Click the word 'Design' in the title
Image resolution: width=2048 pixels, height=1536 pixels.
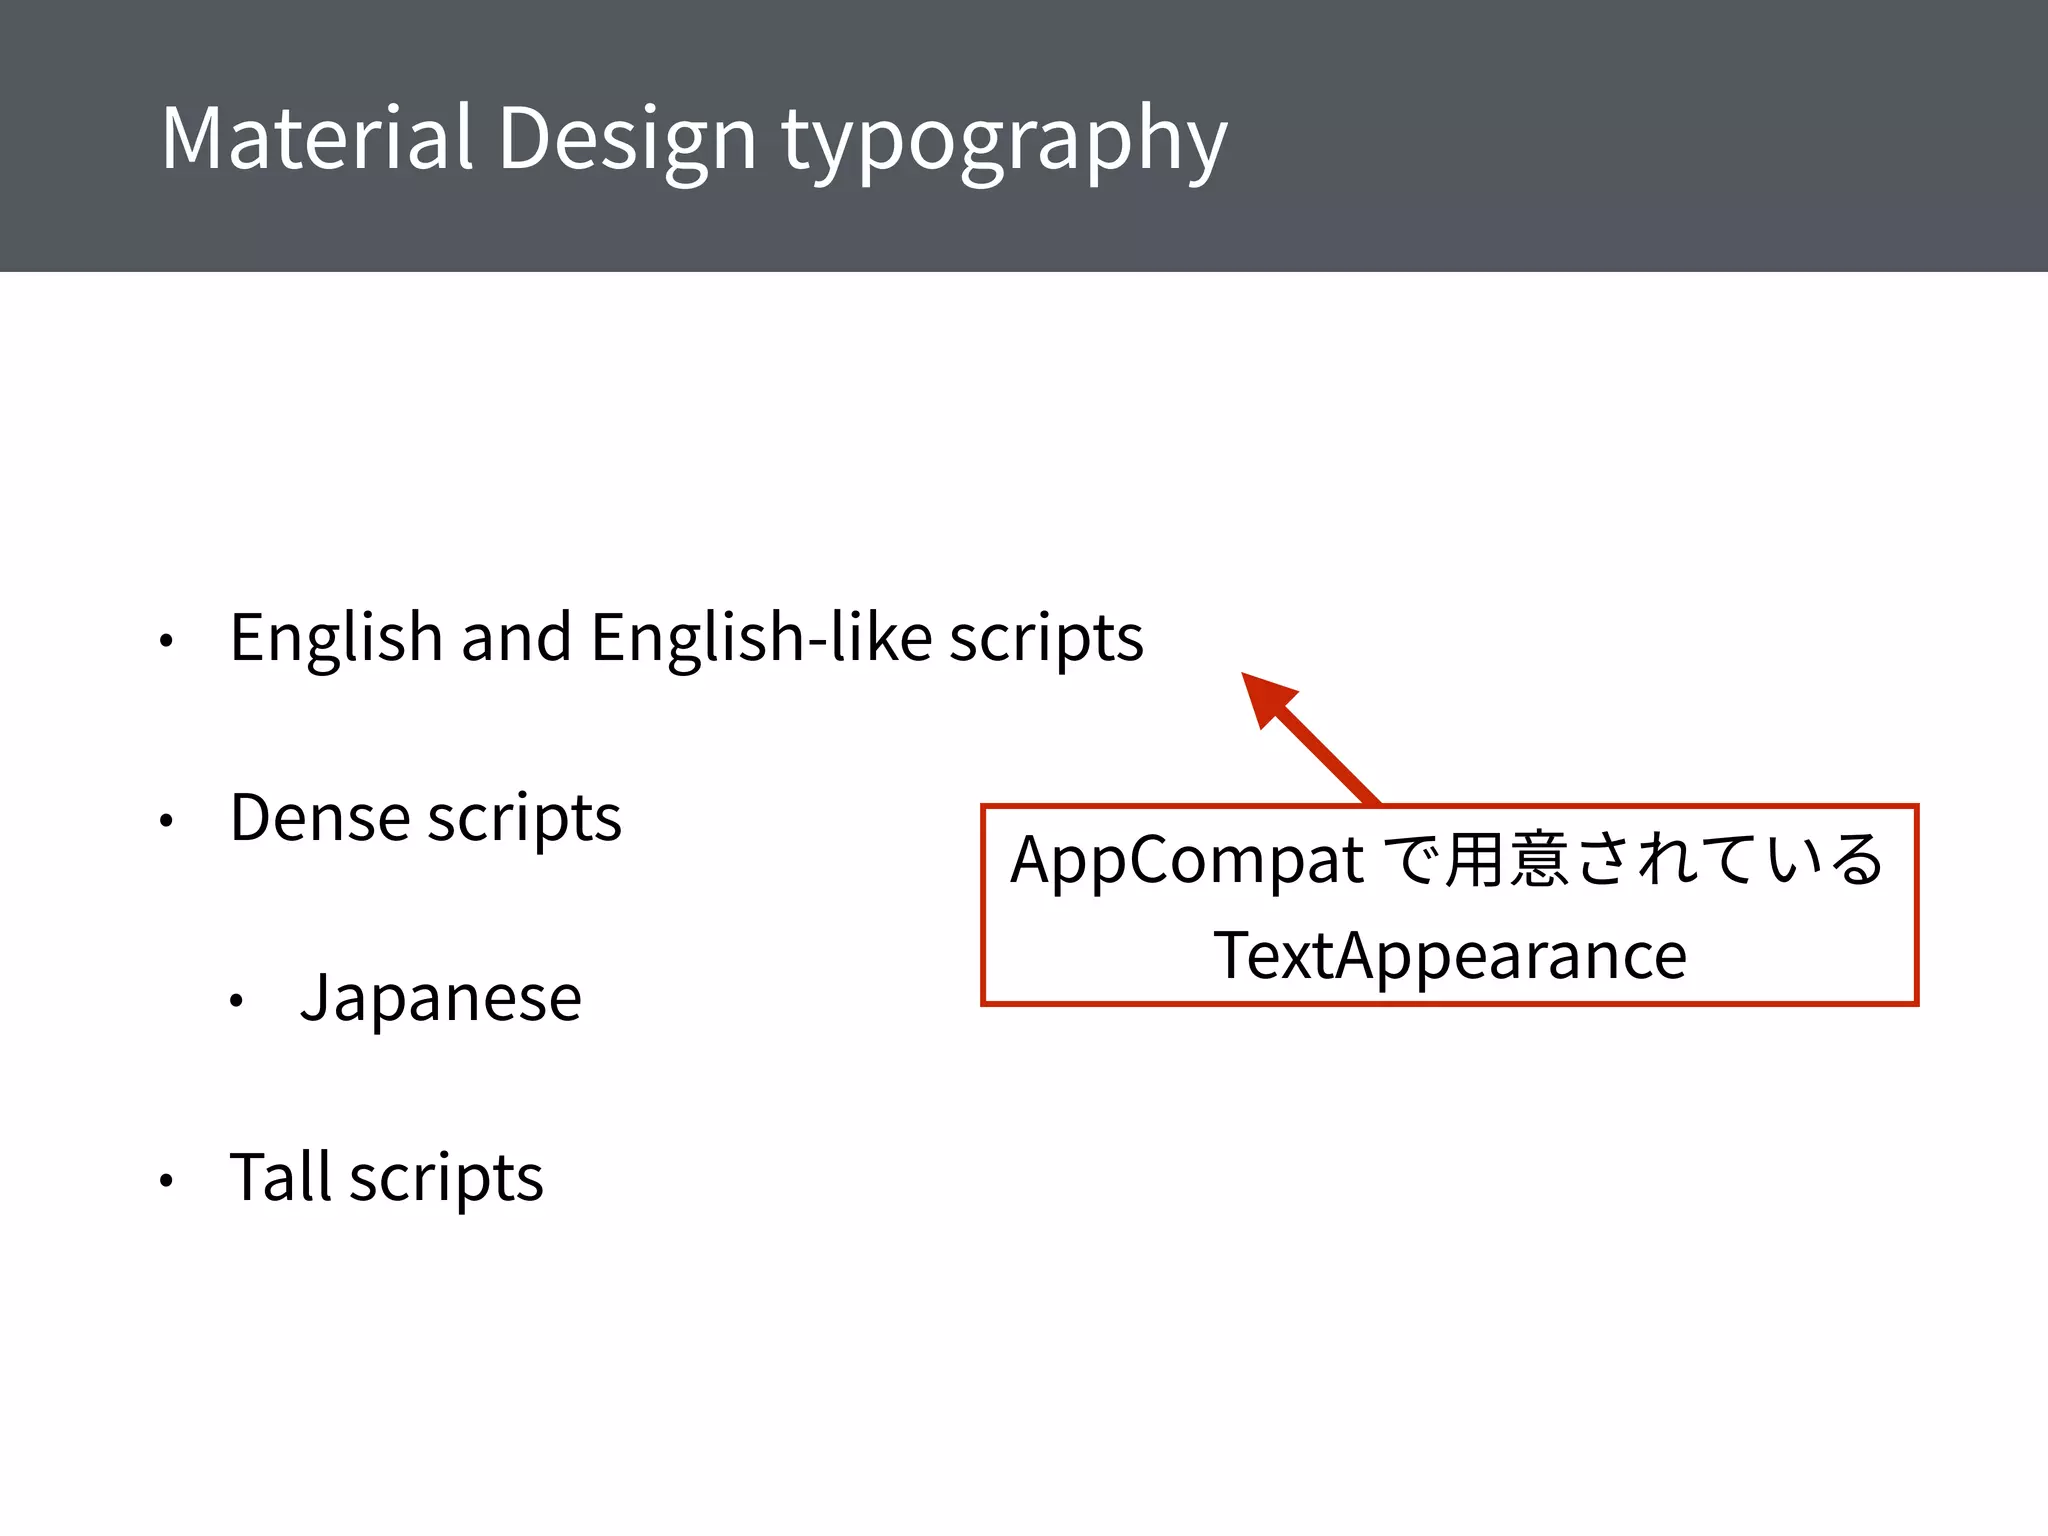pyautogui.click(x=627, y=138)
